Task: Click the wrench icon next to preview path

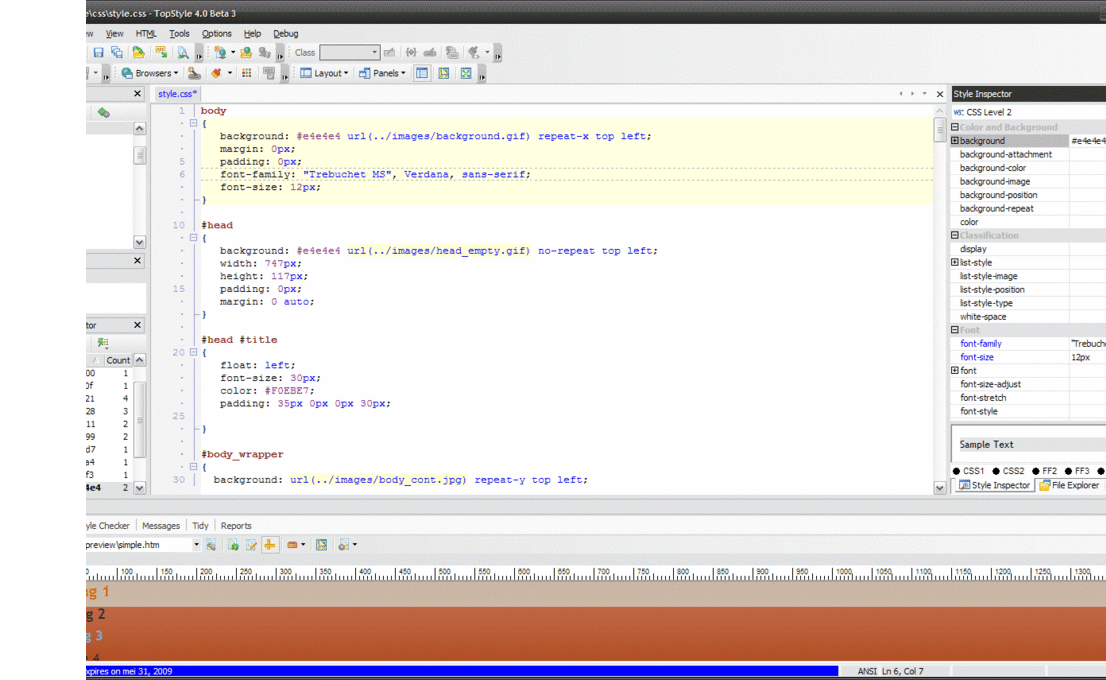Action: 211,545
